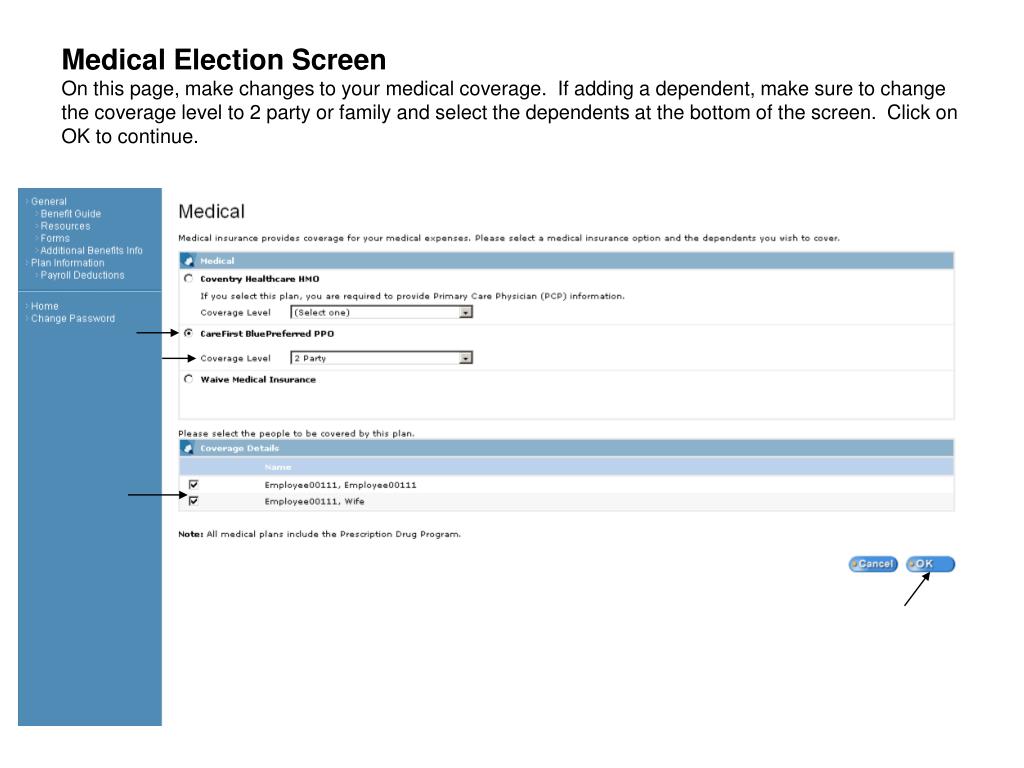The width and height of the screenshot is (1024, 768).
Task: Click the Cancel button
Action: 873,564
